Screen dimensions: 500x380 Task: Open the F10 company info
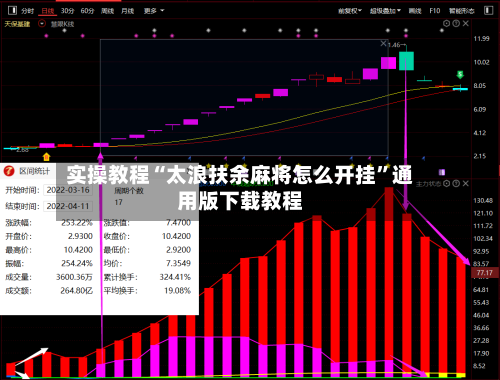[x=435, y=11]
